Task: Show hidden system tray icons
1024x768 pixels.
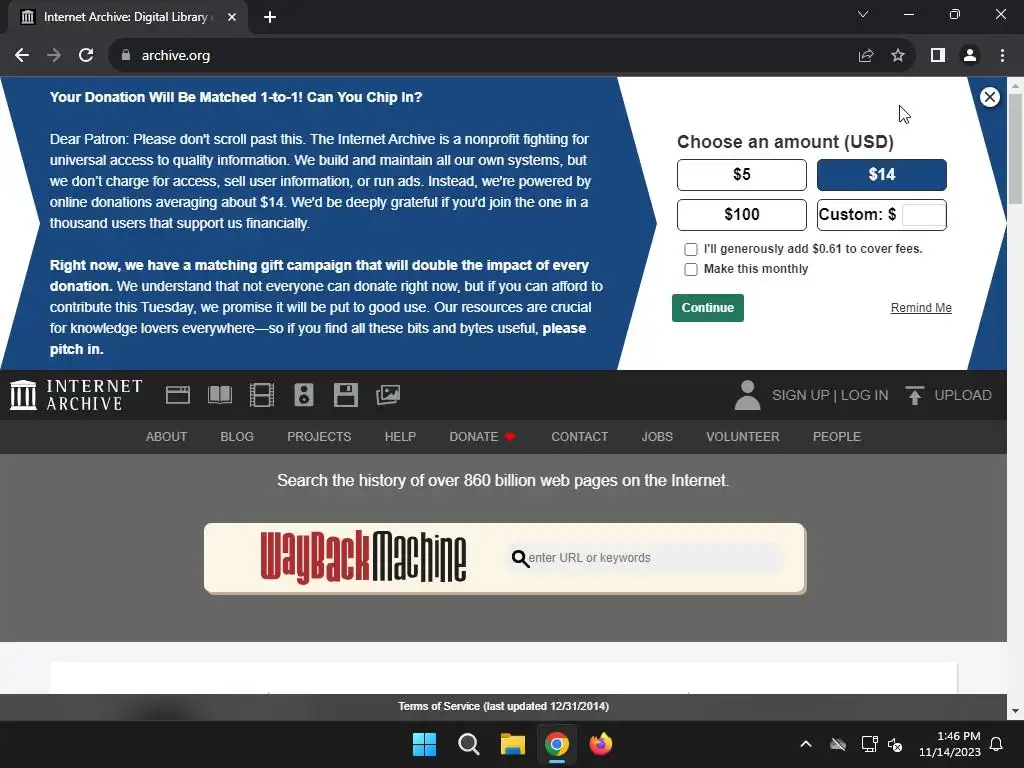Action: coord(806,744)
